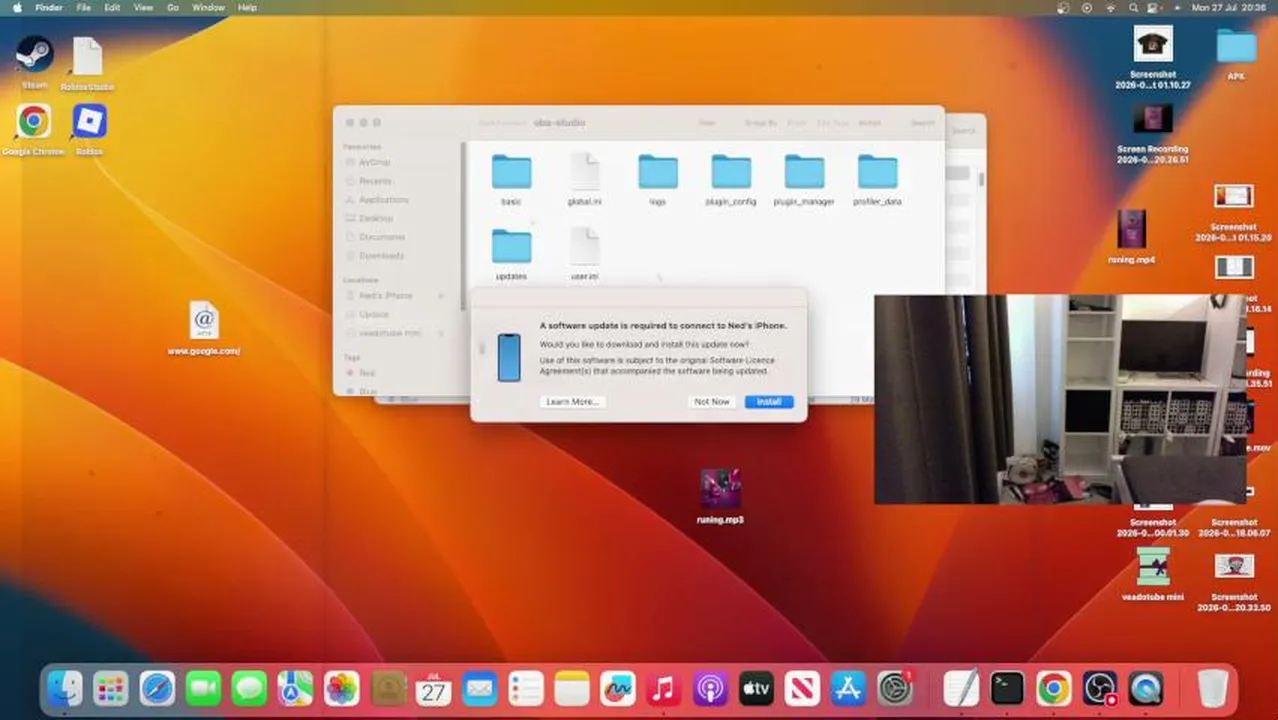Open Terminal from the Dock
The height and width of the screenshot is (720, 1278).
point(1007,688)
